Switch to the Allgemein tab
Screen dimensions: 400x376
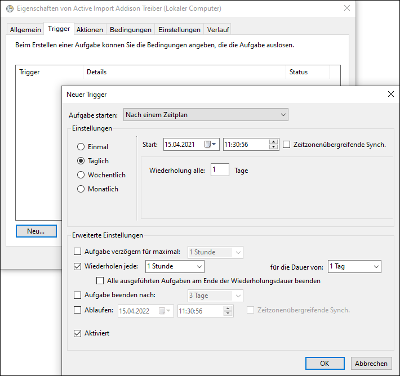pyautogui.click(x=25, y=30)
